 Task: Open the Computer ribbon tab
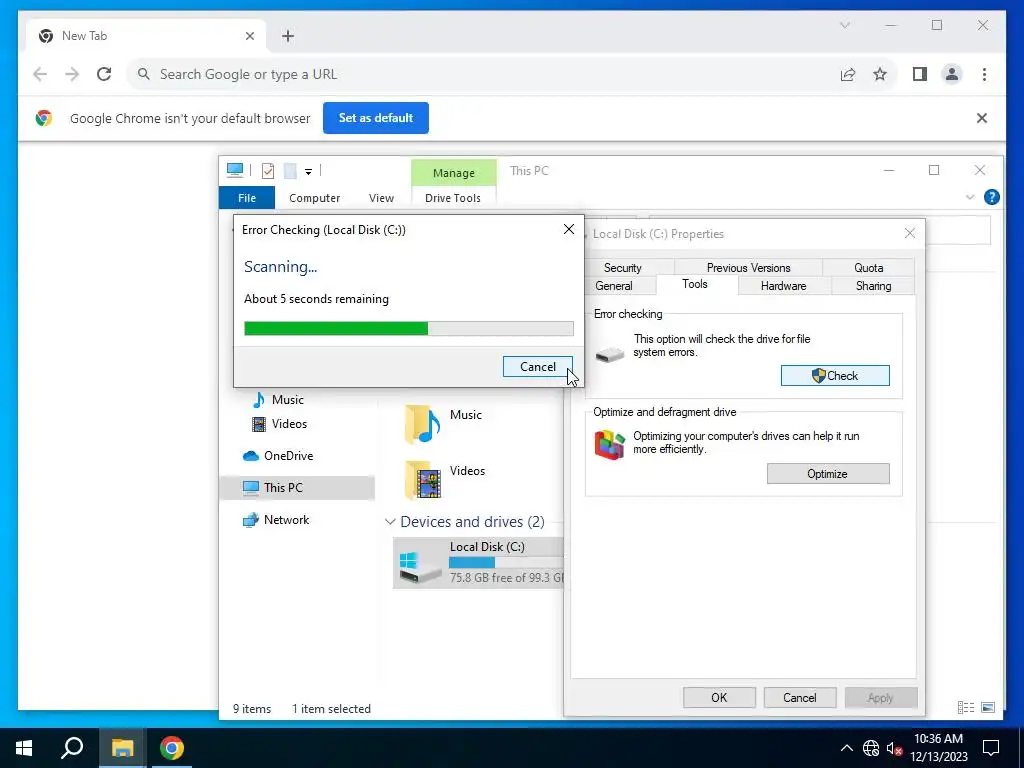tap(314, 198)
